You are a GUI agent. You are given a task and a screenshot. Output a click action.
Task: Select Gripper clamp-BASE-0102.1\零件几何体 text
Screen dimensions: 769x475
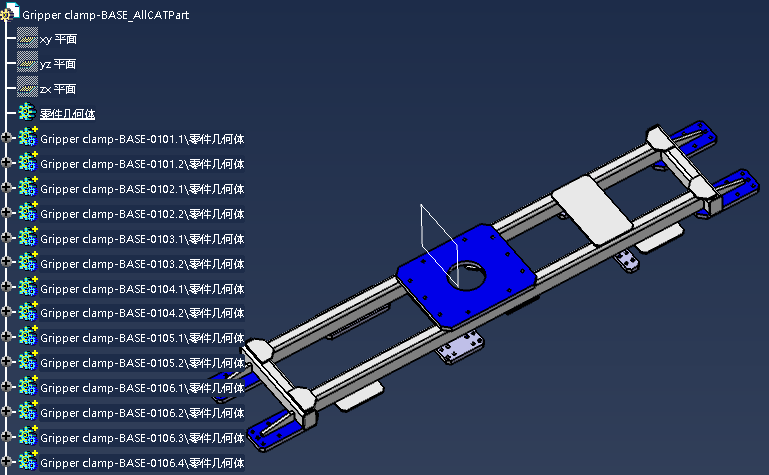click(142, 189)
